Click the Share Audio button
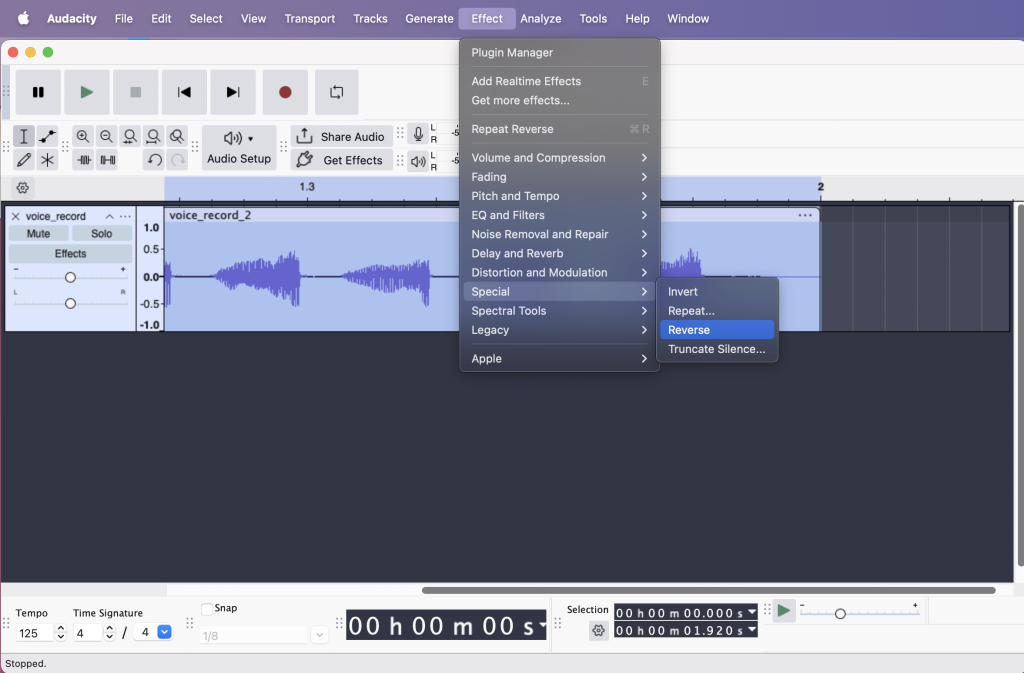The height and width of the screenshot is (673, 1024). coord(340,137)
